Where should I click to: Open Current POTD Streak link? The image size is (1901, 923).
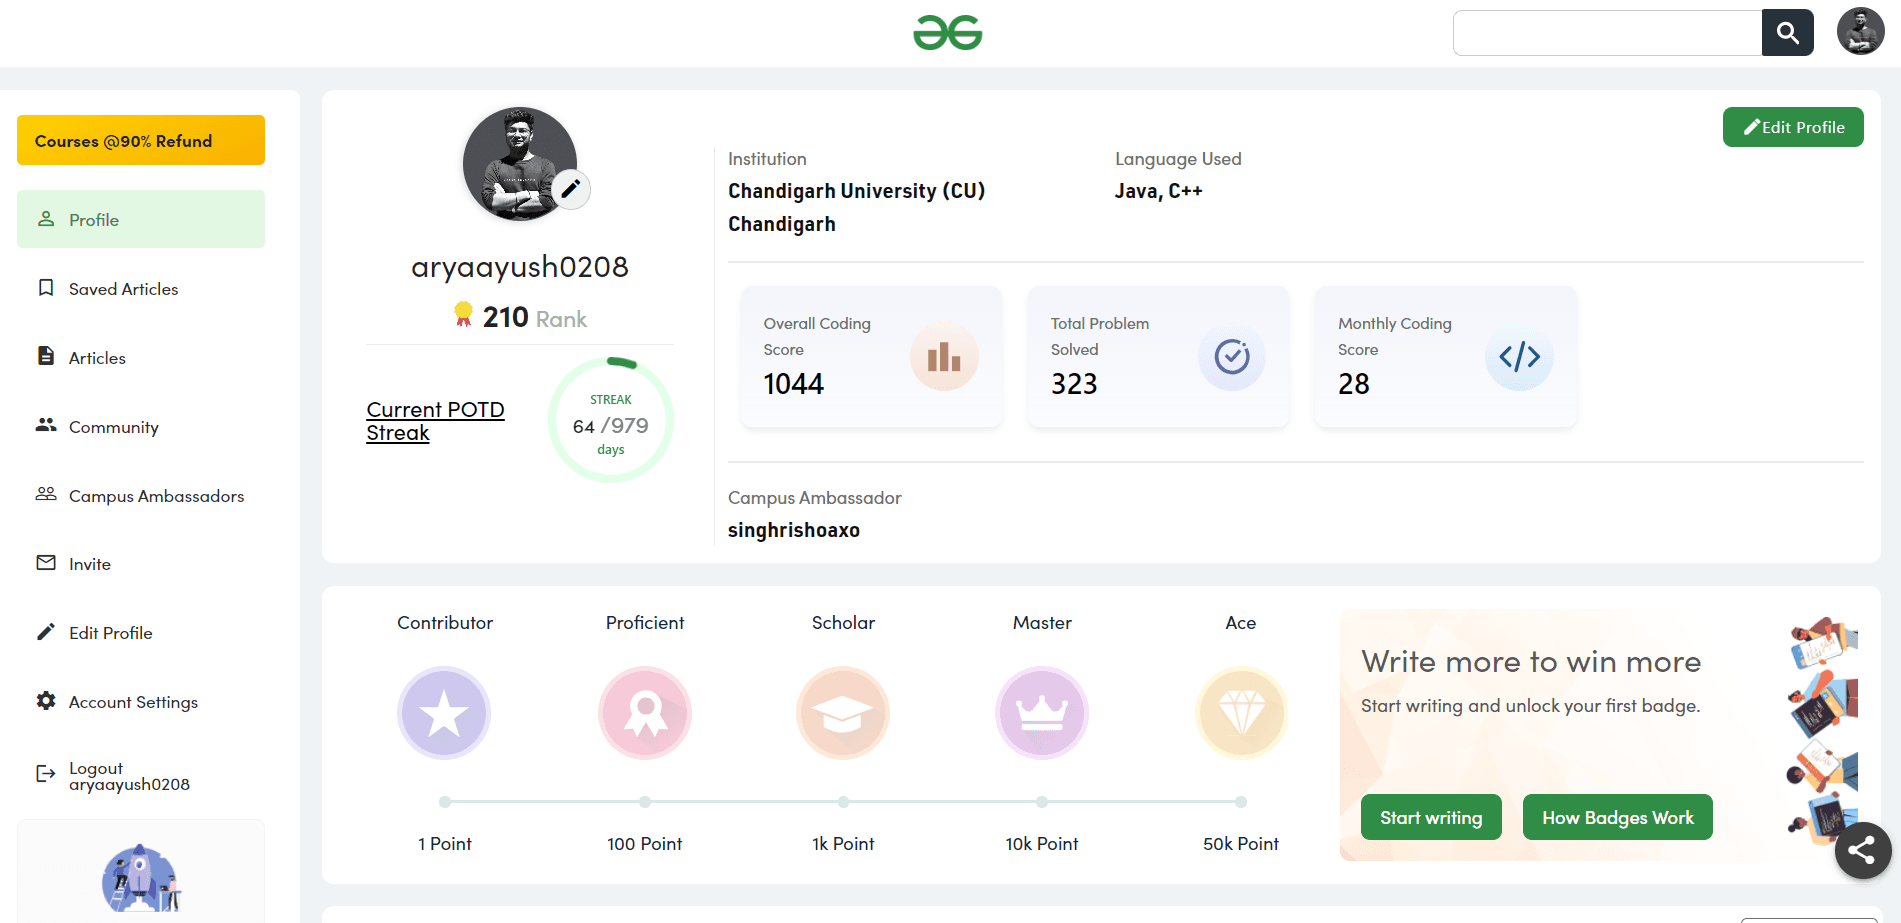click(435, 421)
